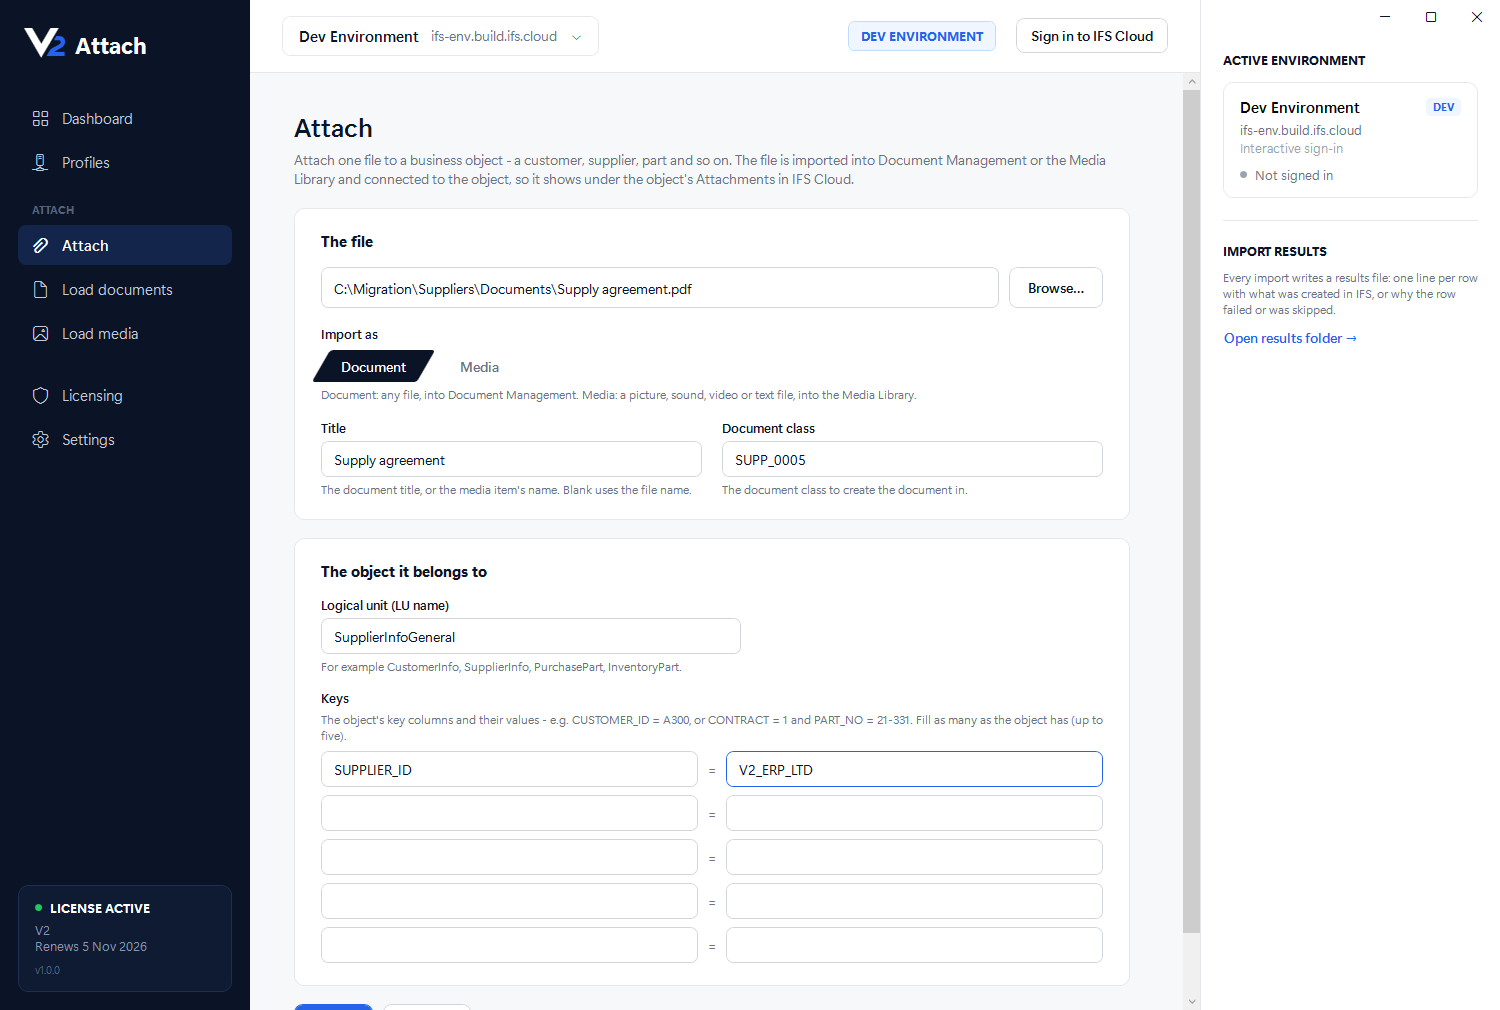Click the Load documents file icon

(40, 290)
